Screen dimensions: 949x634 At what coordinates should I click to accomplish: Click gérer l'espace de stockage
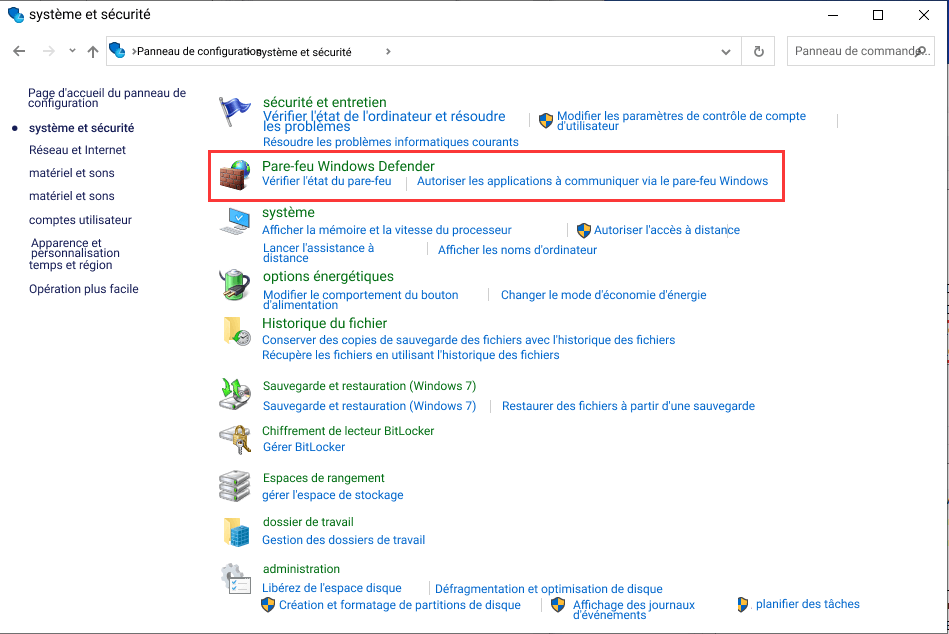point(332,495)
